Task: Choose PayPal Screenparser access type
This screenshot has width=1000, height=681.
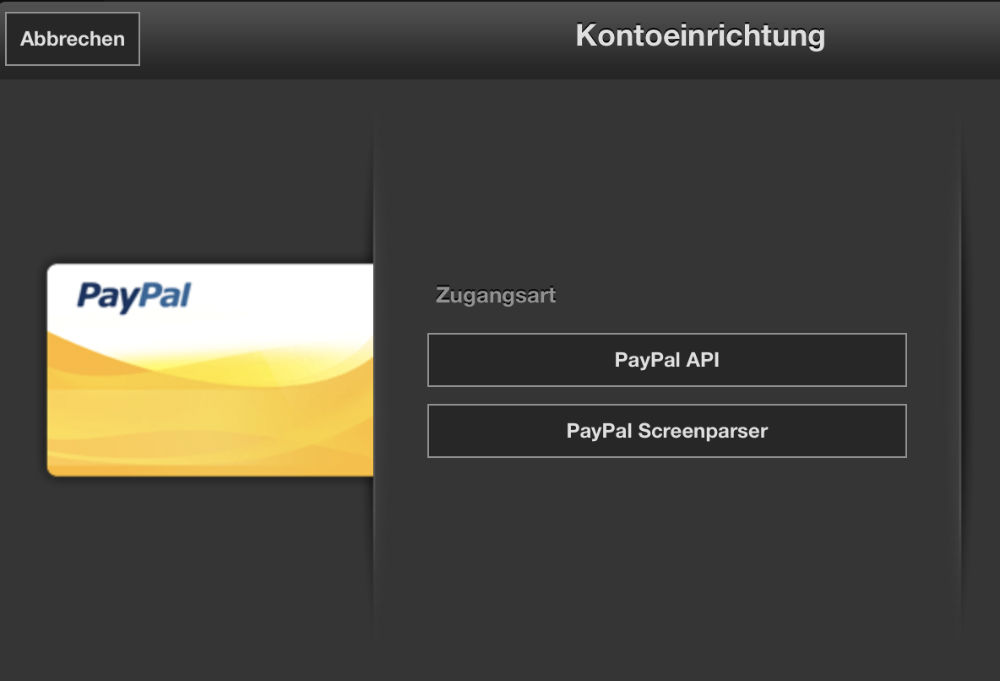Action: click(x=666, y=431)
